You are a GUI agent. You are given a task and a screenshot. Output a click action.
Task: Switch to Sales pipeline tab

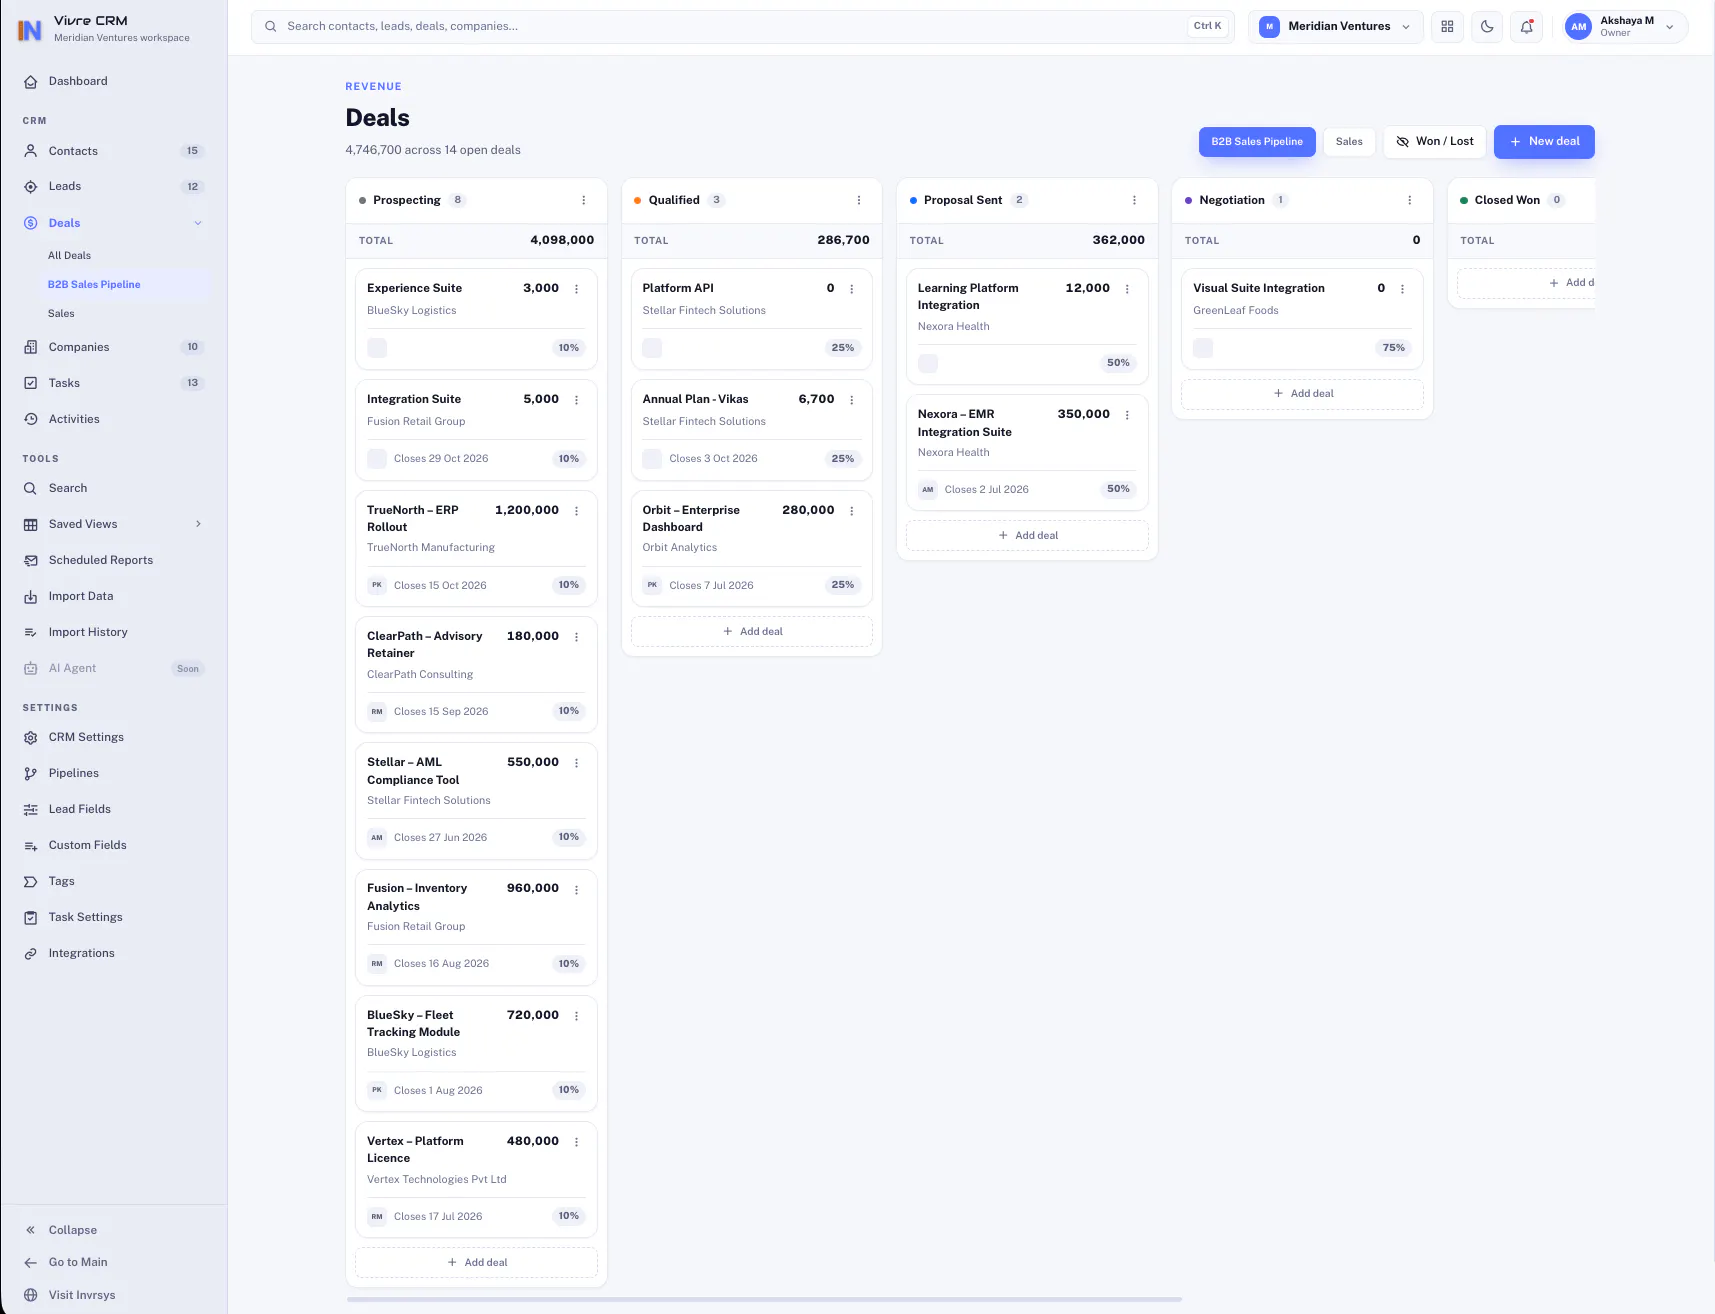[x=1349, y=142]
